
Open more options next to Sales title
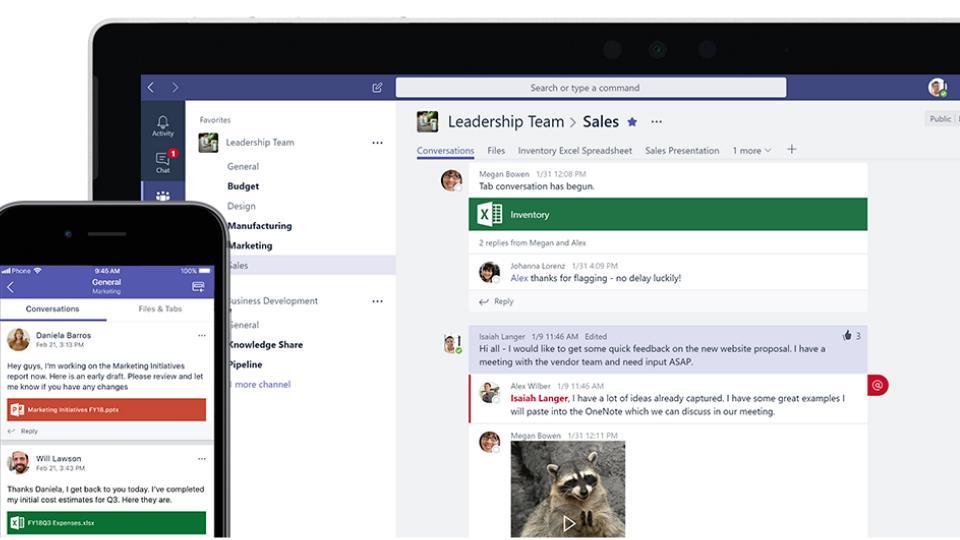[x=656, y=122]
